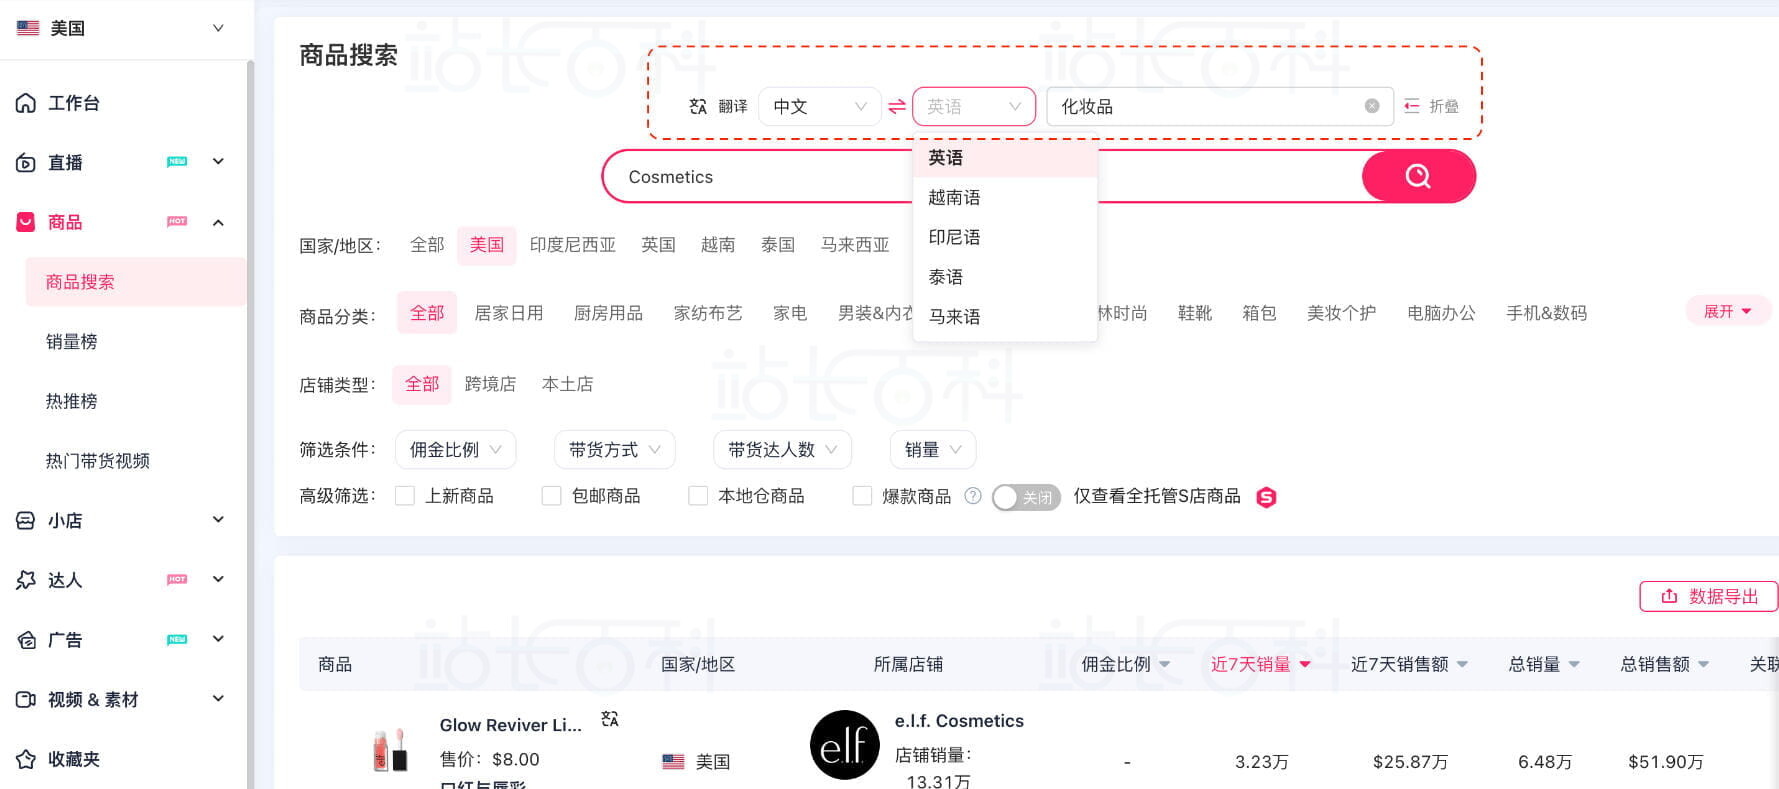Sort by 近7天销量 column
The image size is (1779, 789).
pos(1260,664)
